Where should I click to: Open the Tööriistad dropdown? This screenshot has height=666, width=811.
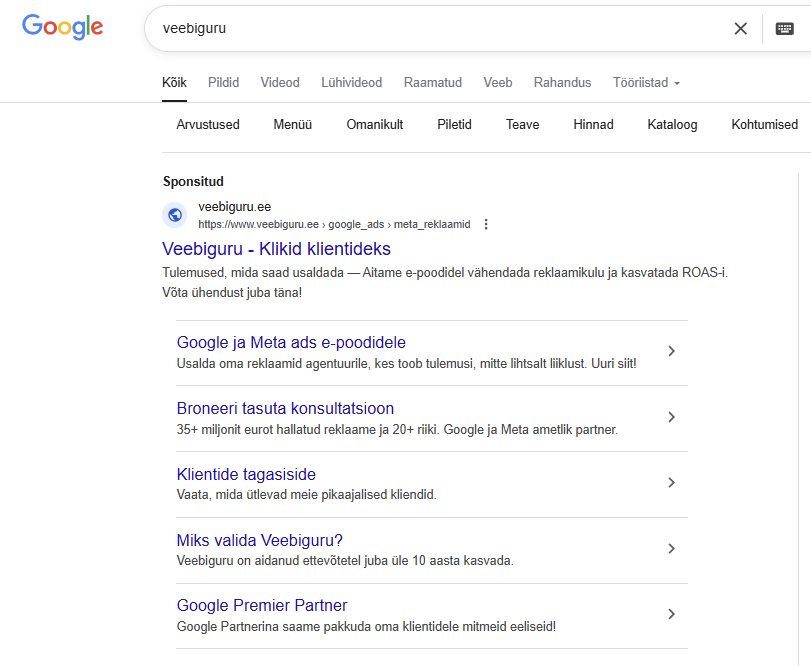(646, 83)
